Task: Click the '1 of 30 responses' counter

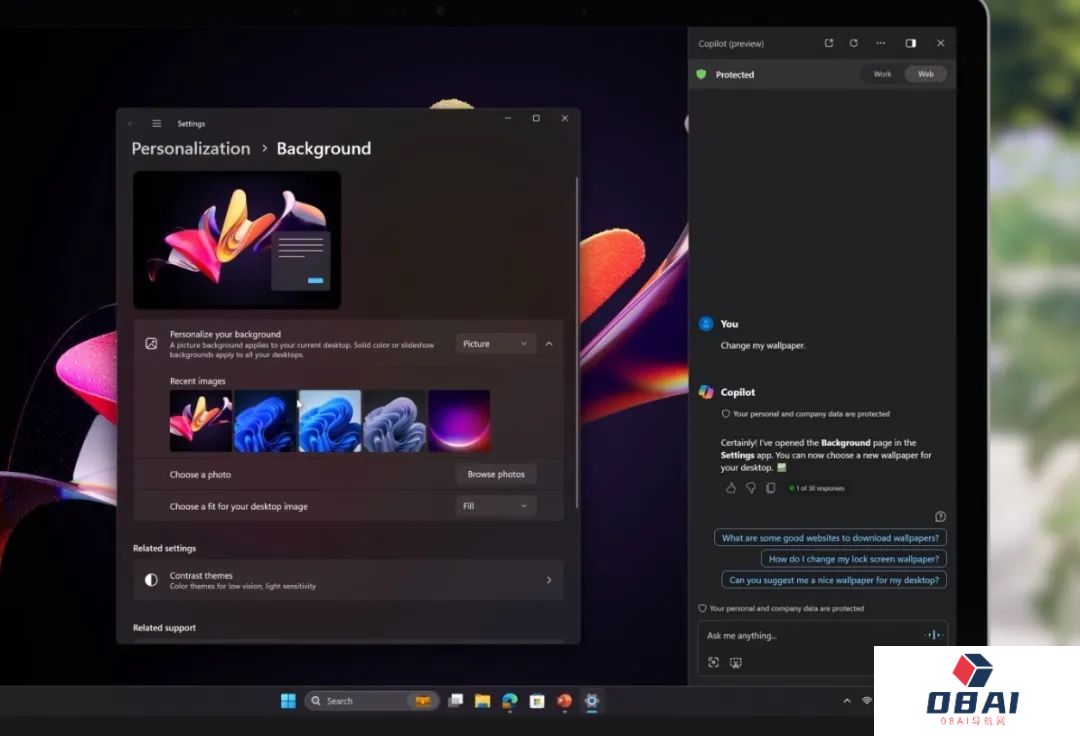Action: (820, 488)
